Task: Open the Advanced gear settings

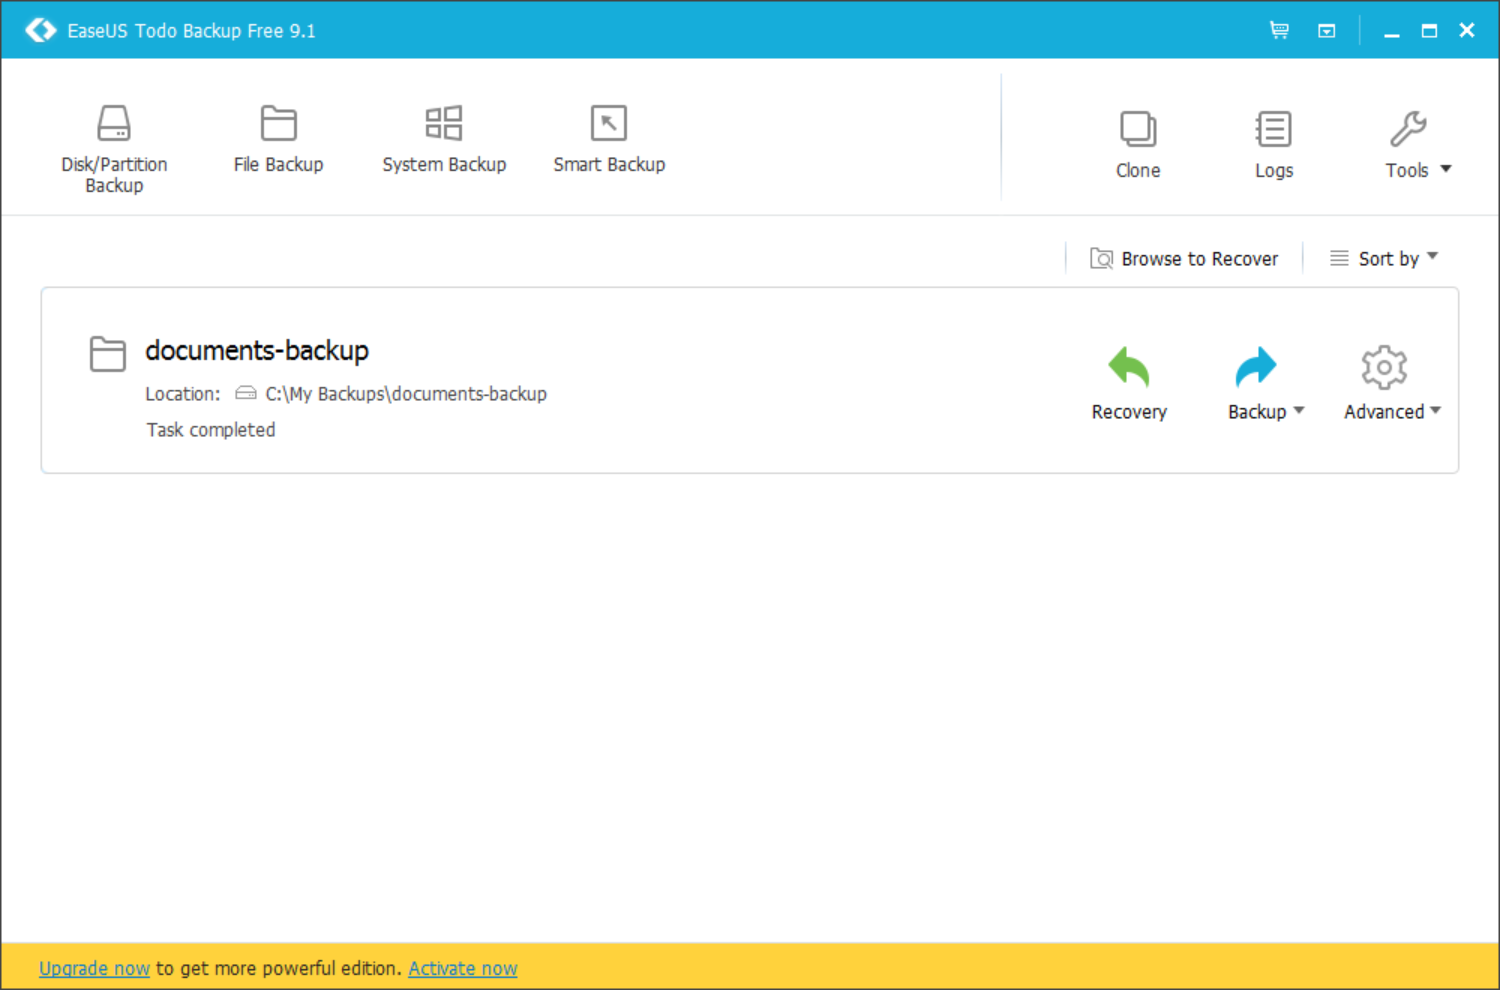Action: click(x=1384, y=368)
